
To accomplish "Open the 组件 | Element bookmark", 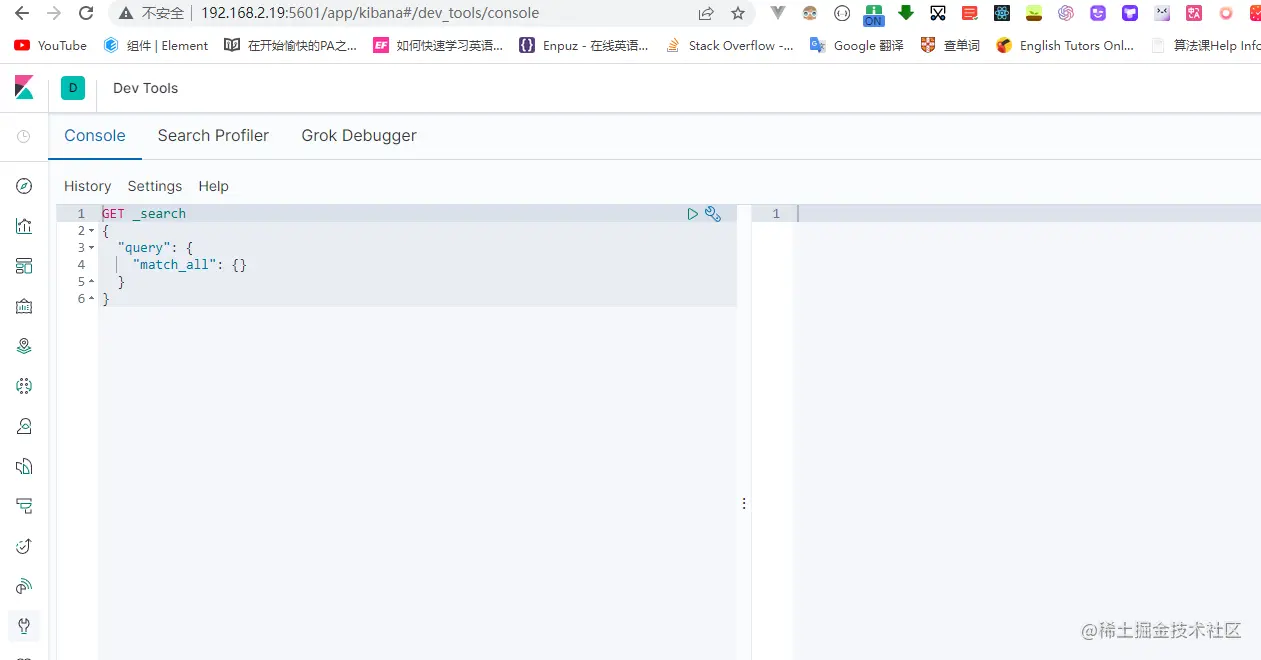I will tap(156, 45).
